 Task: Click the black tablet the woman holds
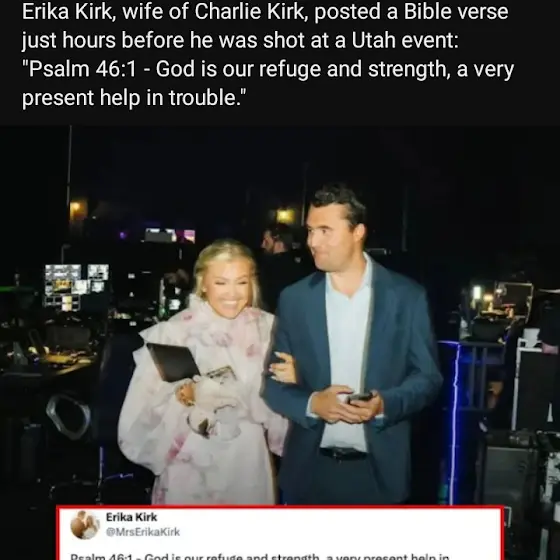173,361
